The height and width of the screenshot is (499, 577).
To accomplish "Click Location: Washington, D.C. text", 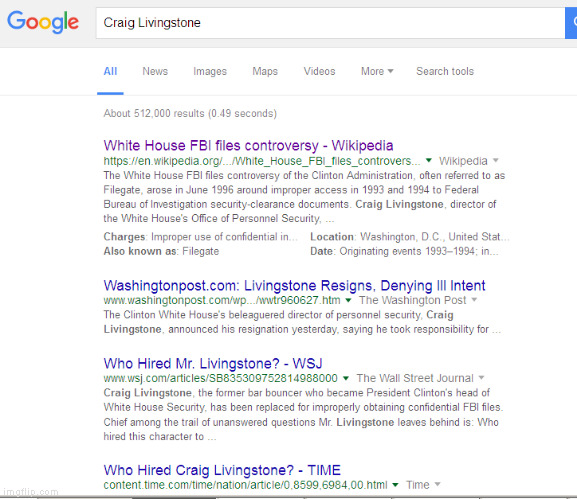I will click(410, 237).
